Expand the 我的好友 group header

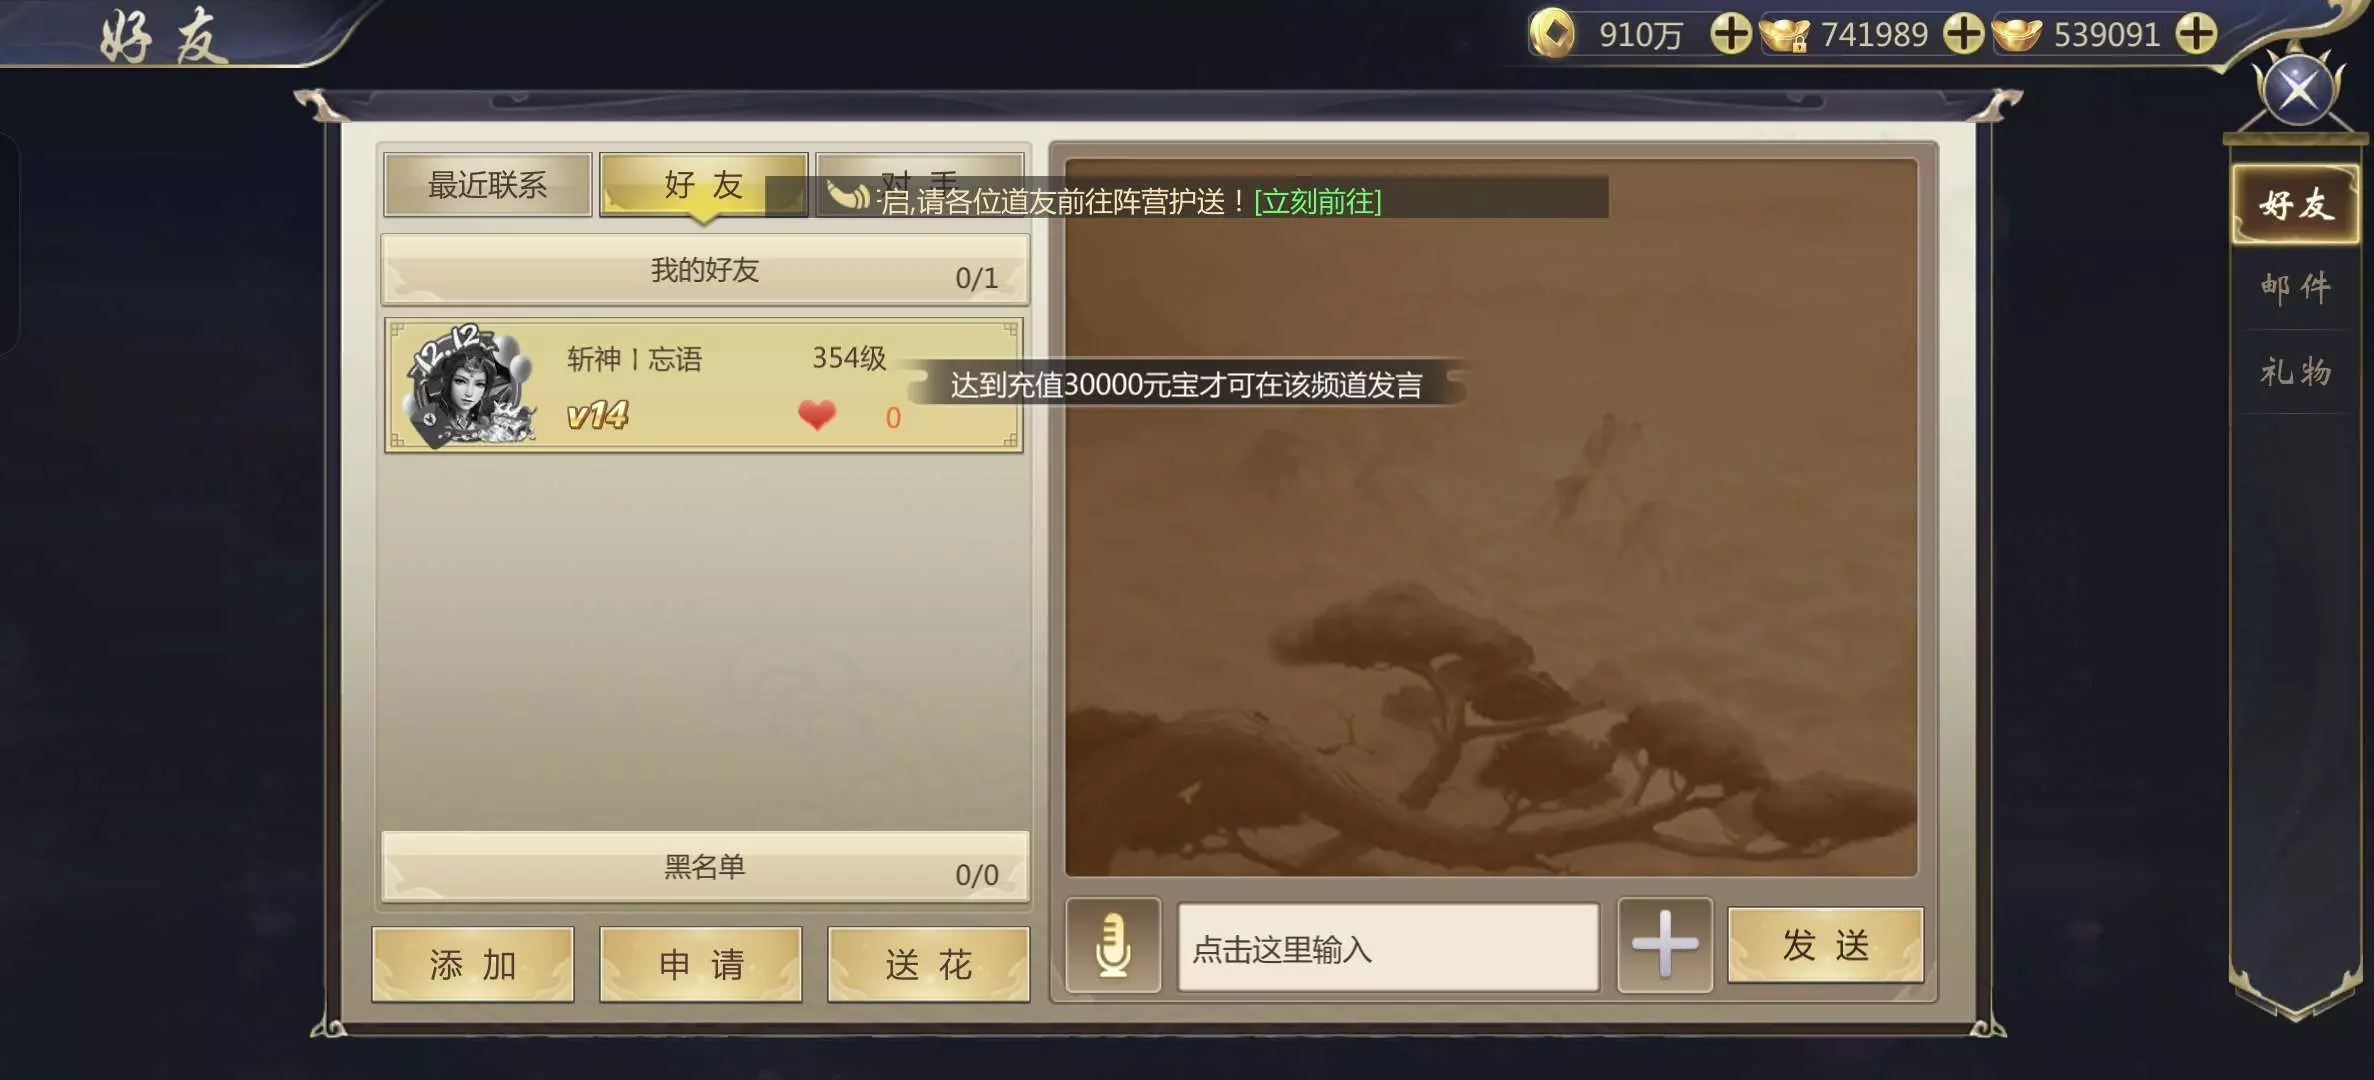(x=705, y=270)
